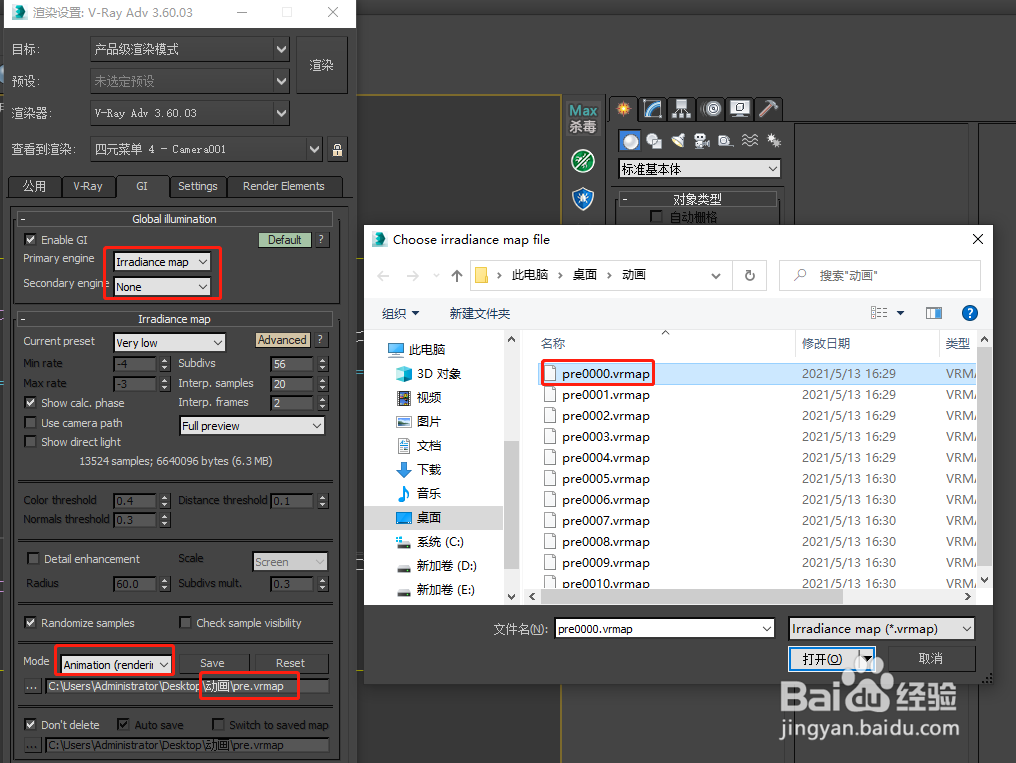1016x763 pixels.
Task: Go up one folder level
Action: pos(457,276)
